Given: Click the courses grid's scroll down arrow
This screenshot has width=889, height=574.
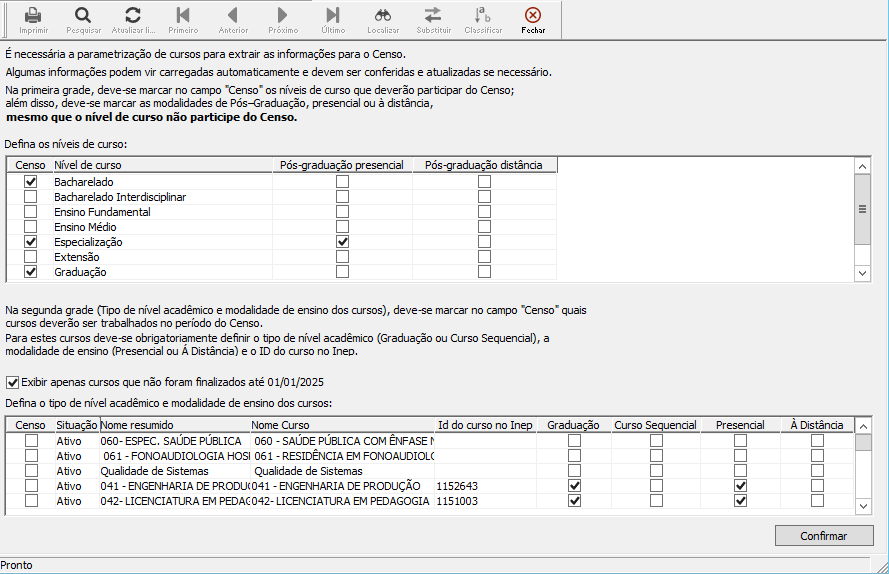Looking at the screenshot, I should [x=863, y=507].
